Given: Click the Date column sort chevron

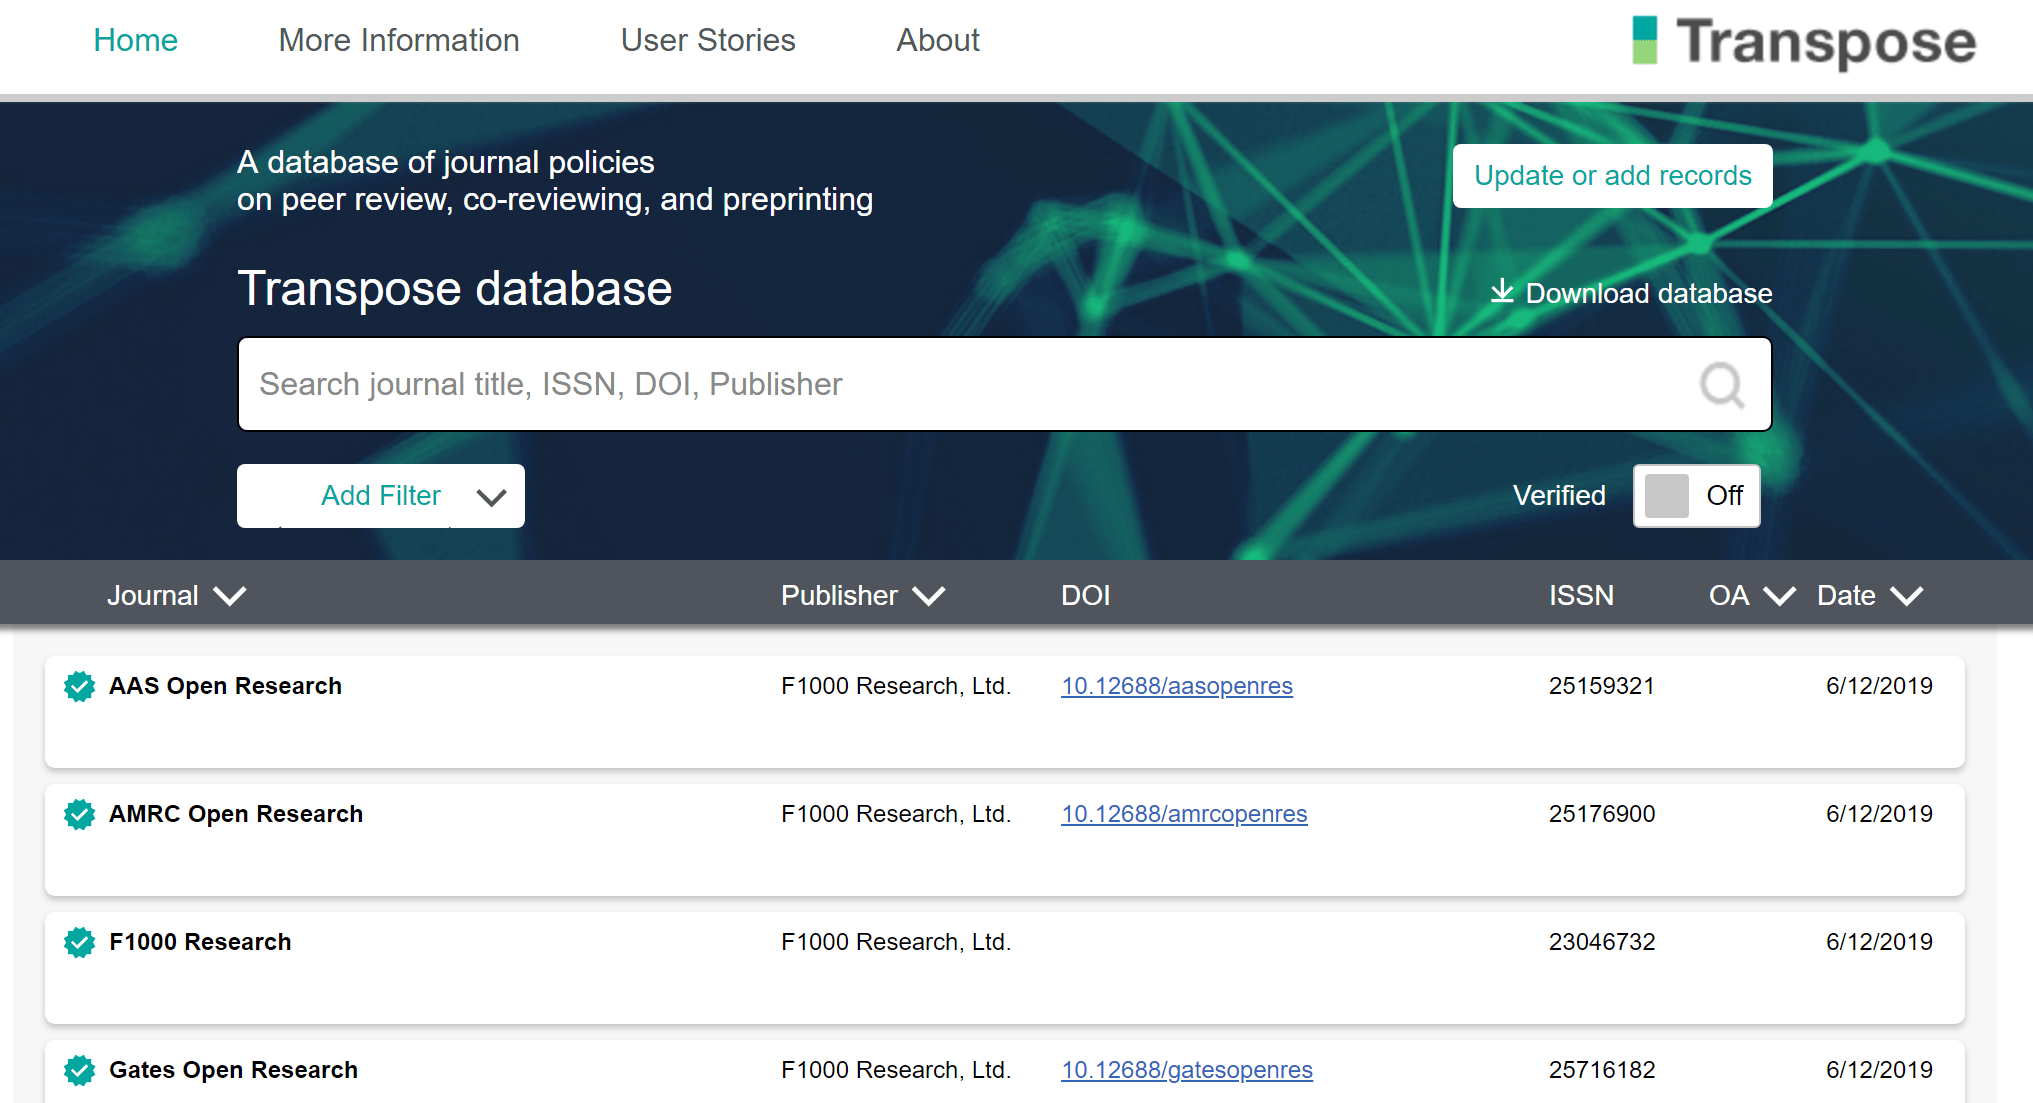Looking at the screenshot, I should coord(1906,595).
